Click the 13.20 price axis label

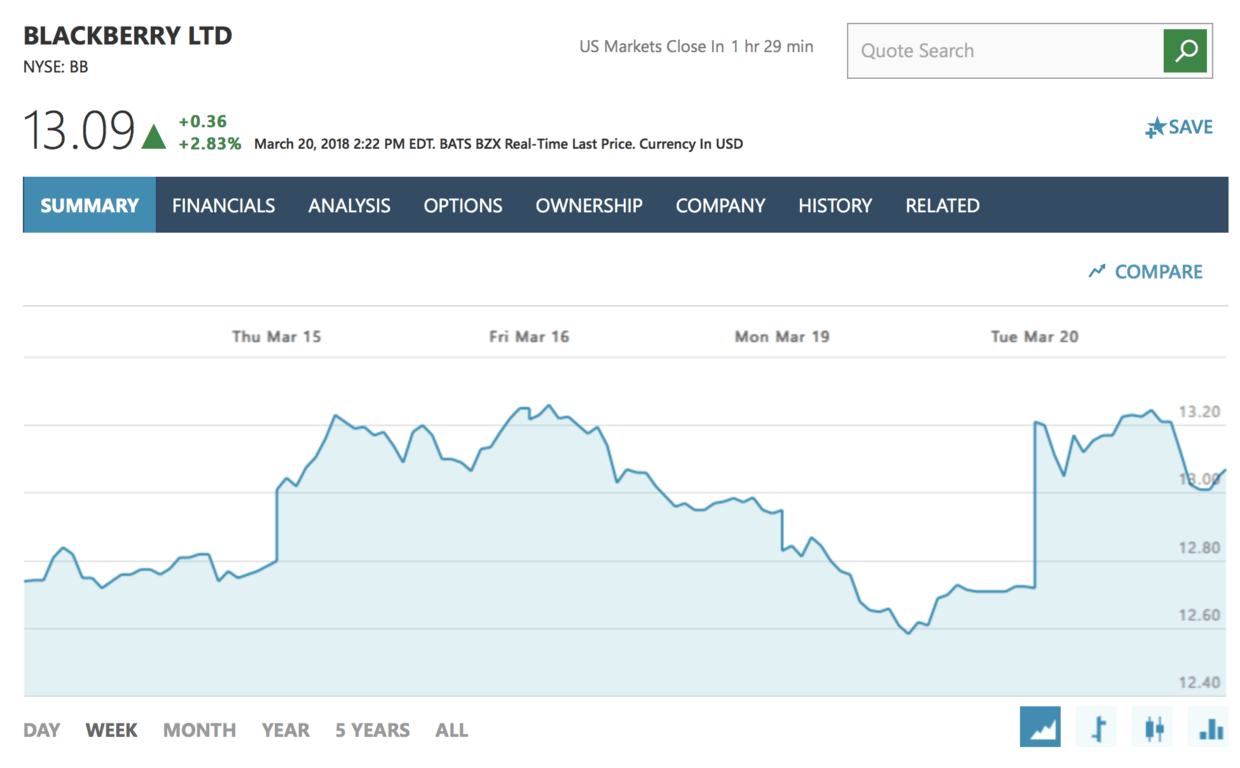pos(1199,411)
